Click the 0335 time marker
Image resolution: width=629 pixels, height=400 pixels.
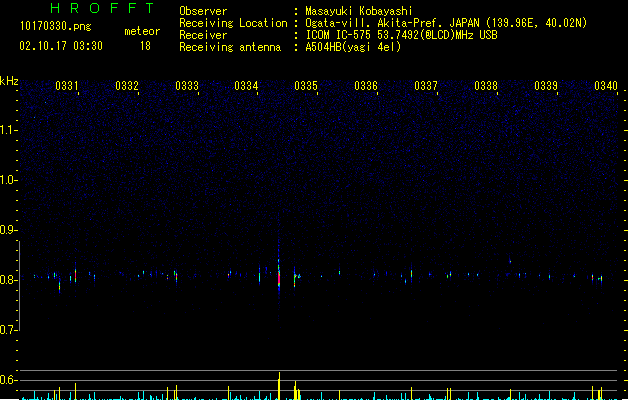tap(306, 86)
